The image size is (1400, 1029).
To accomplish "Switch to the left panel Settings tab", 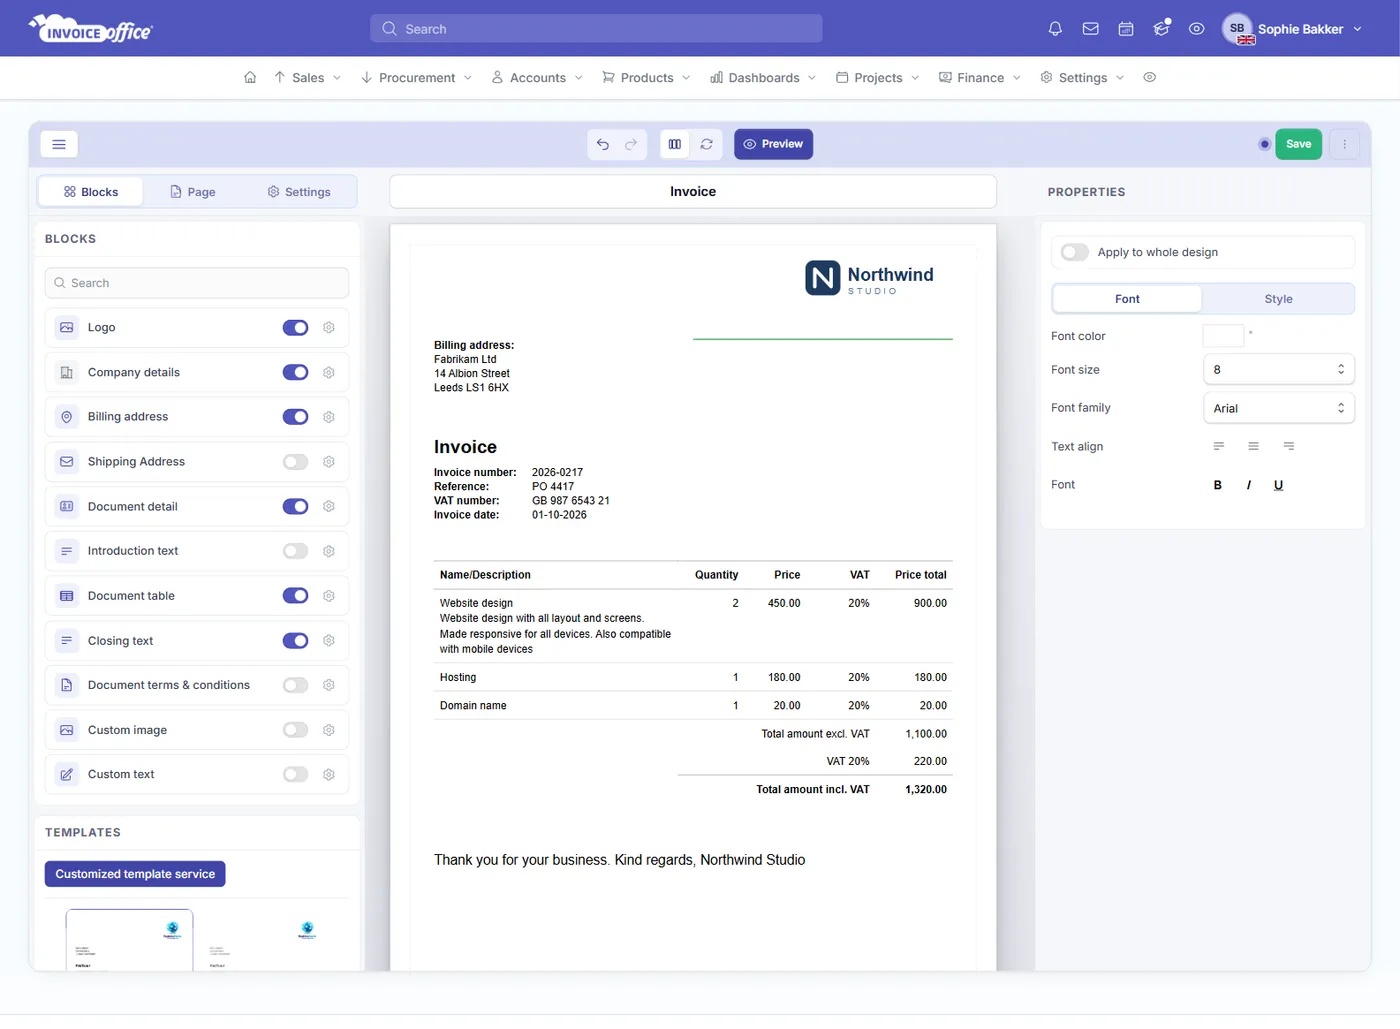I will point(299,192).
